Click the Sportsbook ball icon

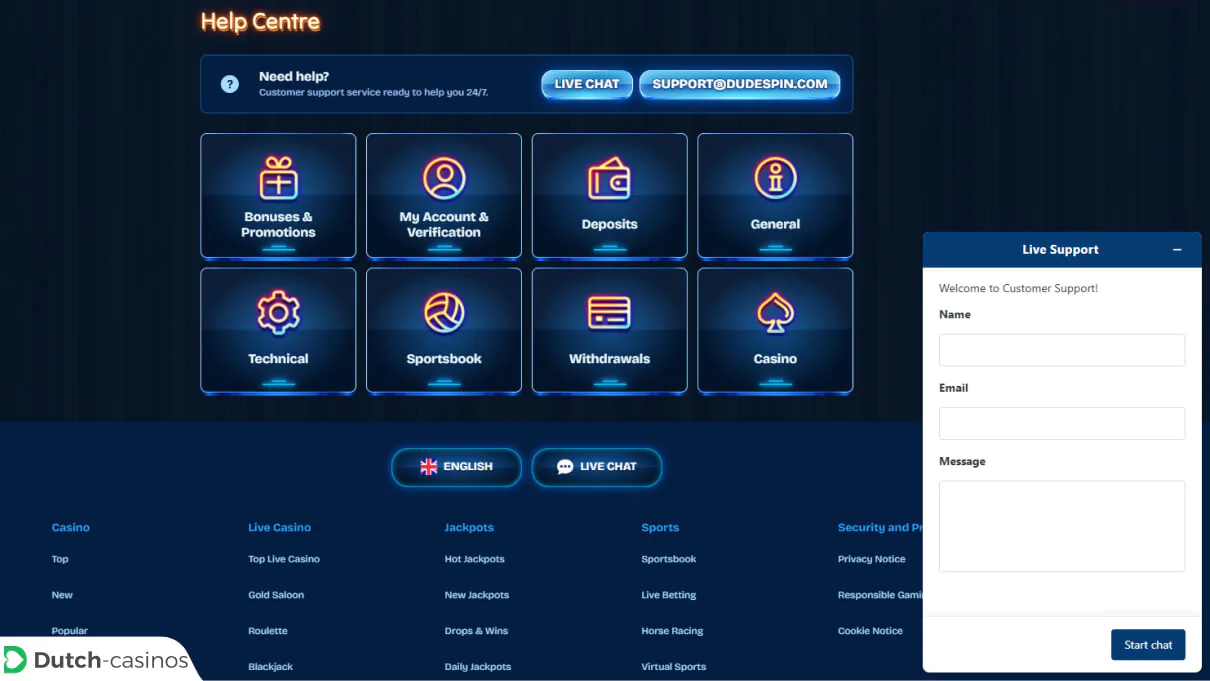[444, 313]
